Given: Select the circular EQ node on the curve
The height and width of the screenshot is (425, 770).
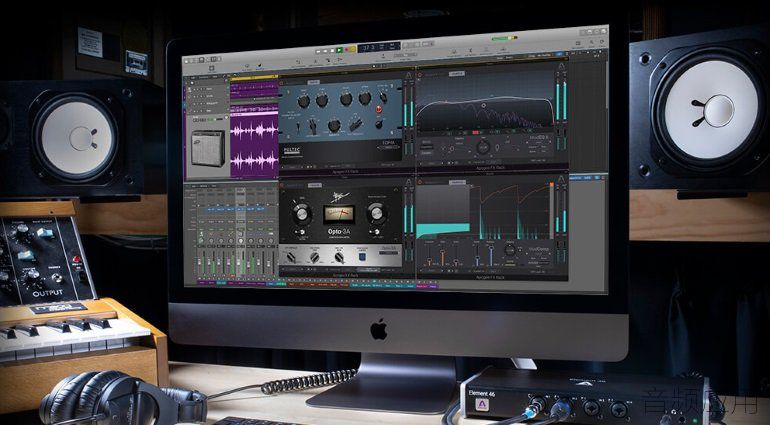Looking at the screenshot, I should [483, 105].
